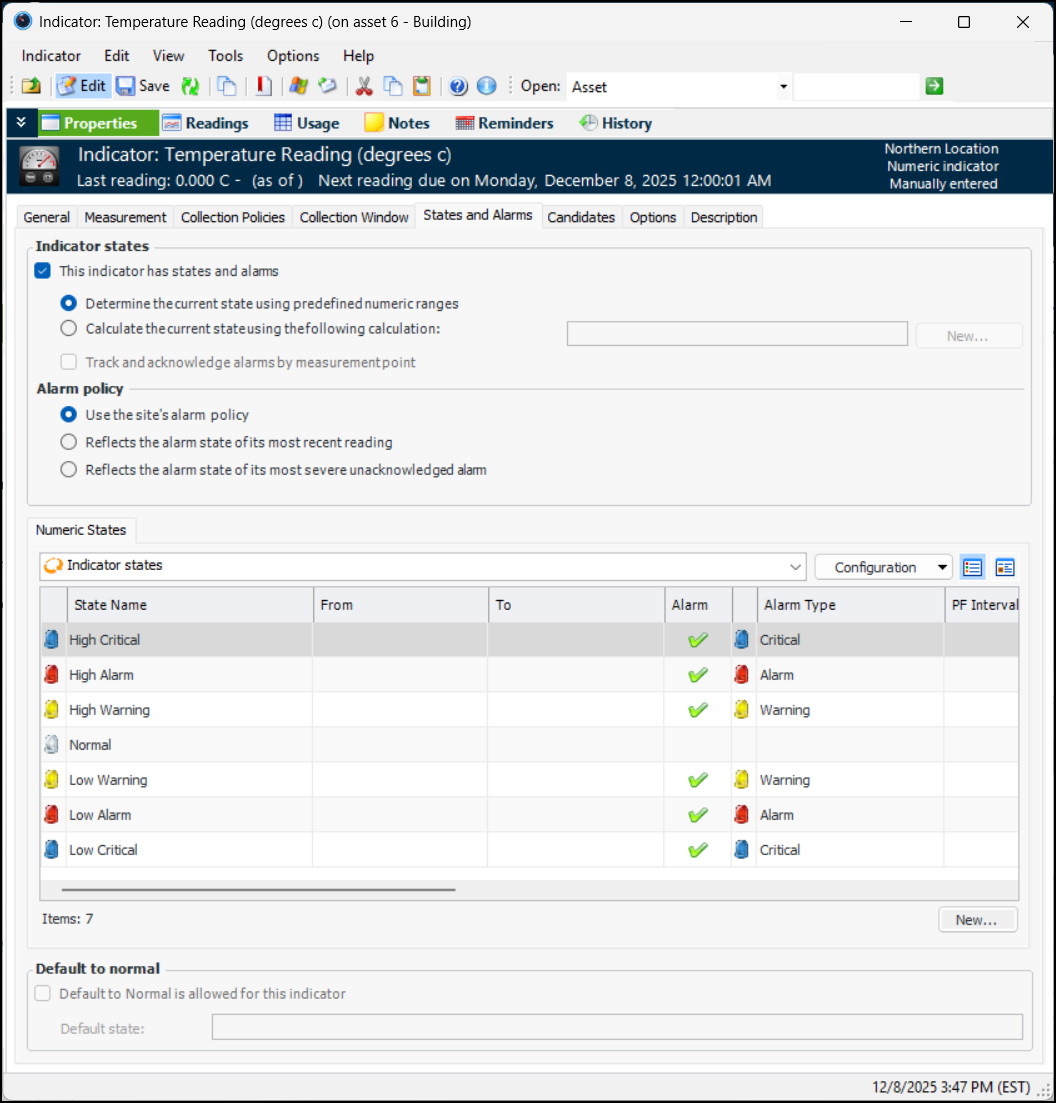The width and height of the screenshot is (1056, 1103).
Task: Click the scissors cut icon
Action: click(x=364, y=86)
